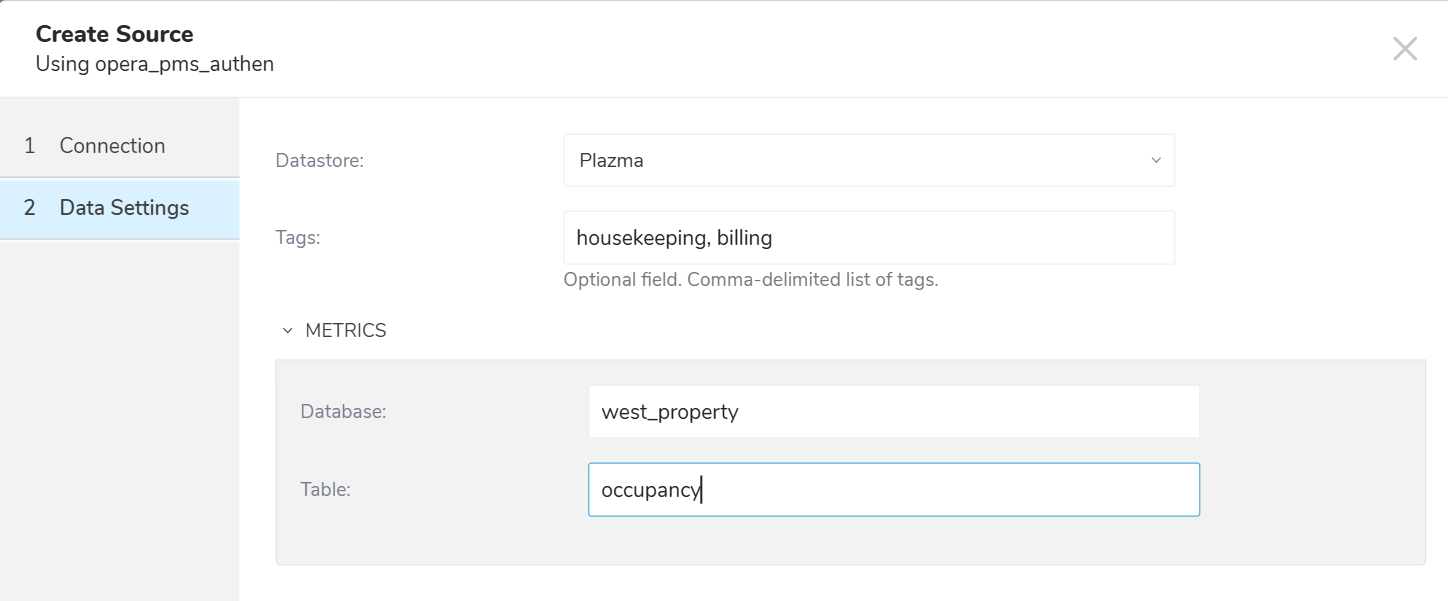Click the "Database:" field label
The width and height of the screenshot is (1448, 601).
343,412
